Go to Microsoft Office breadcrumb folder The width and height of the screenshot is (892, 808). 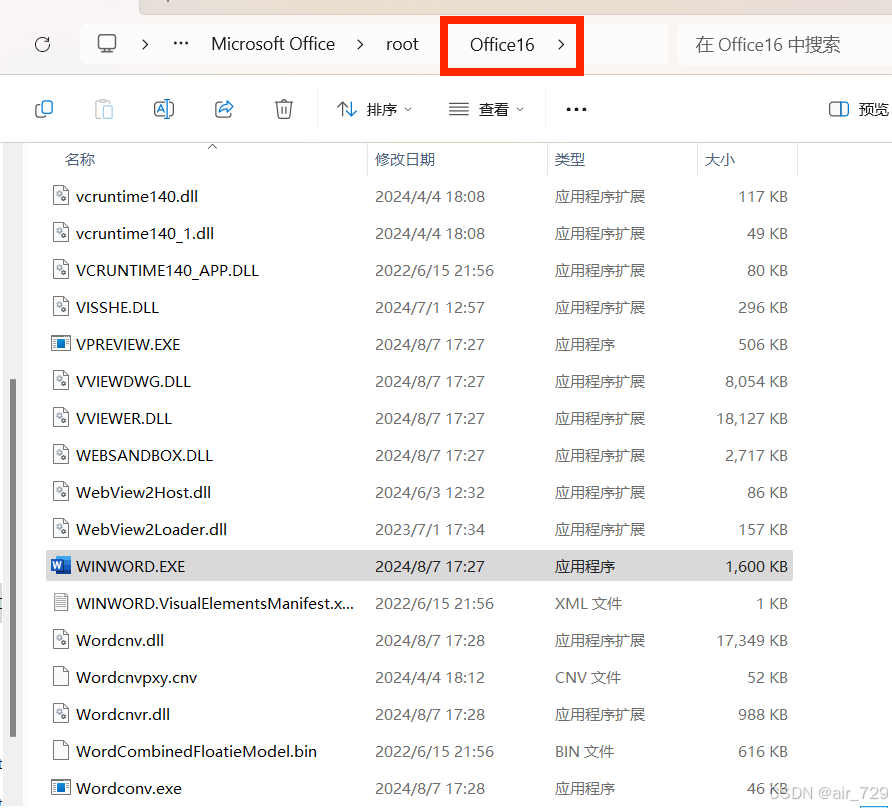[273, 44]
